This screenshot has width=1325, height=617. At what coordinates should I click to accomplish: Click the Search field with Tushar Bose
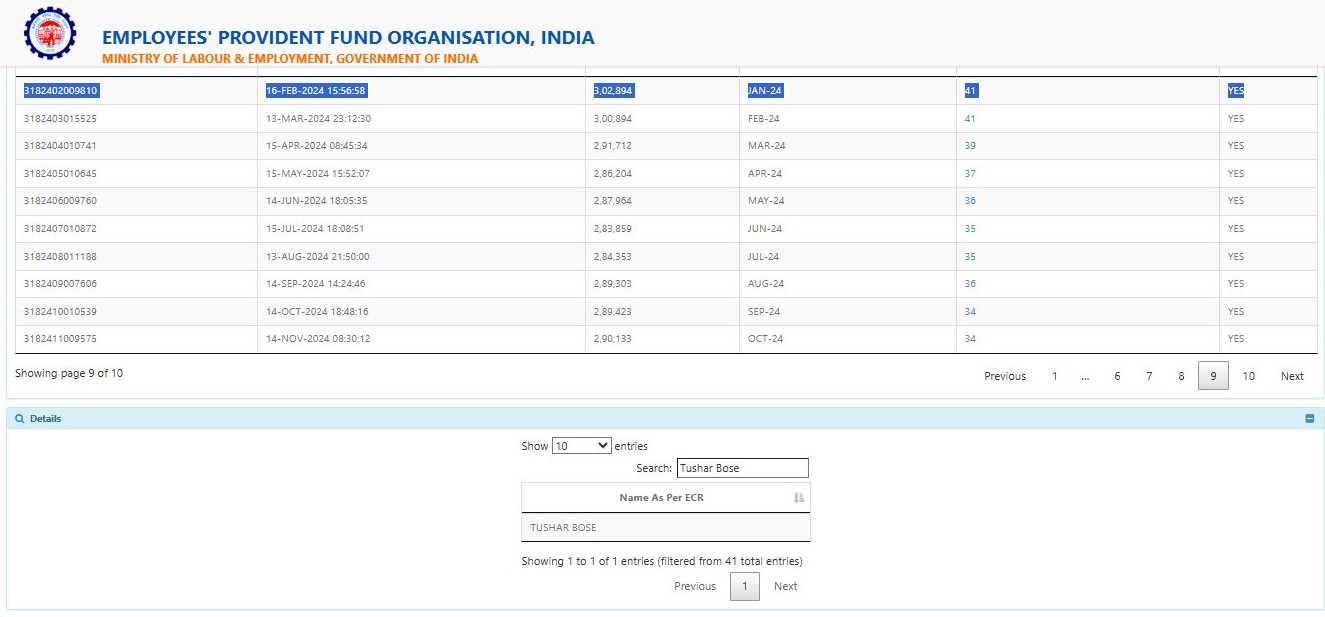tap(742, 468)
